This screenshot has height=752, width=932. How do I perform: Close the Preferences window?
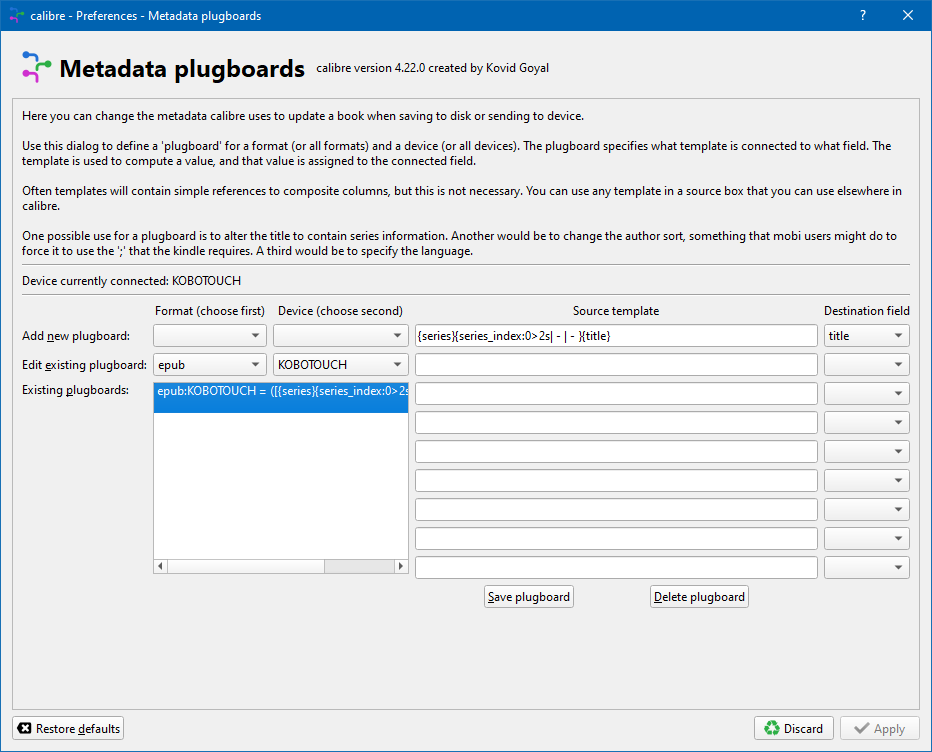coord(908,15)
